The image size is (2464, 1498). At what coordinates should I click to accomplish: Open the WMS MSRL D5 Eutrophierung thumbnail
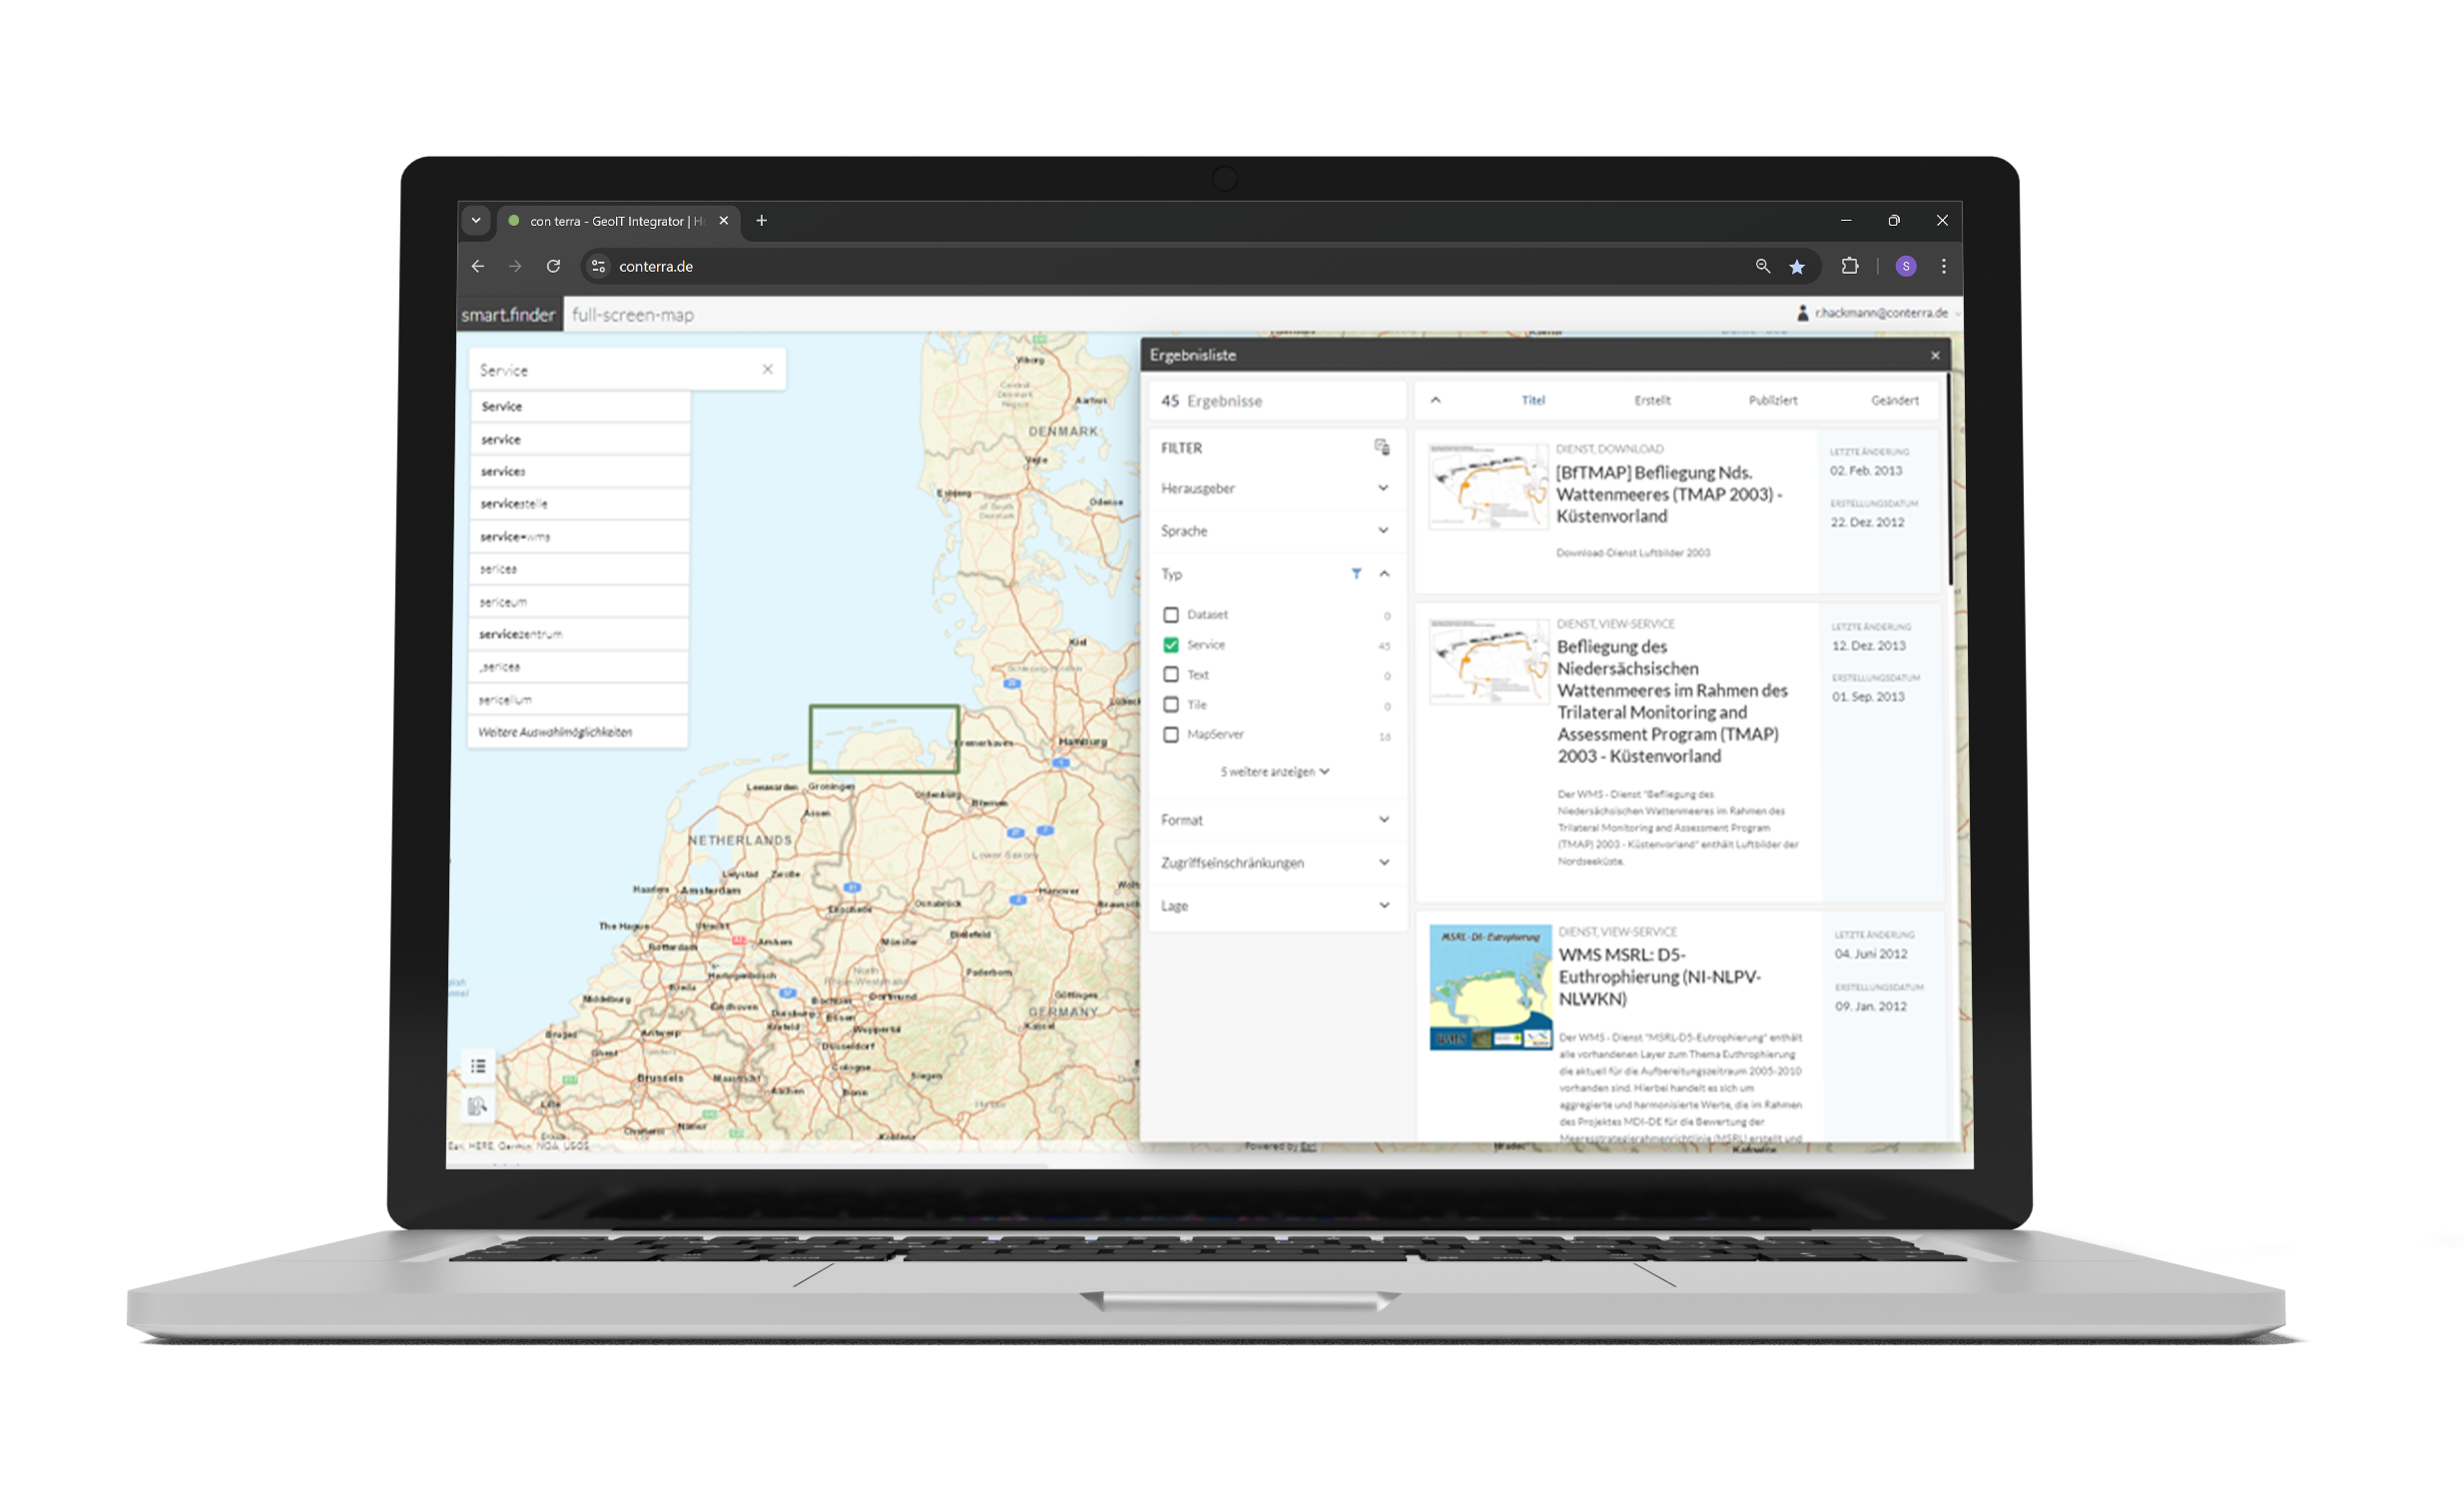click(x=1490, y=987)
